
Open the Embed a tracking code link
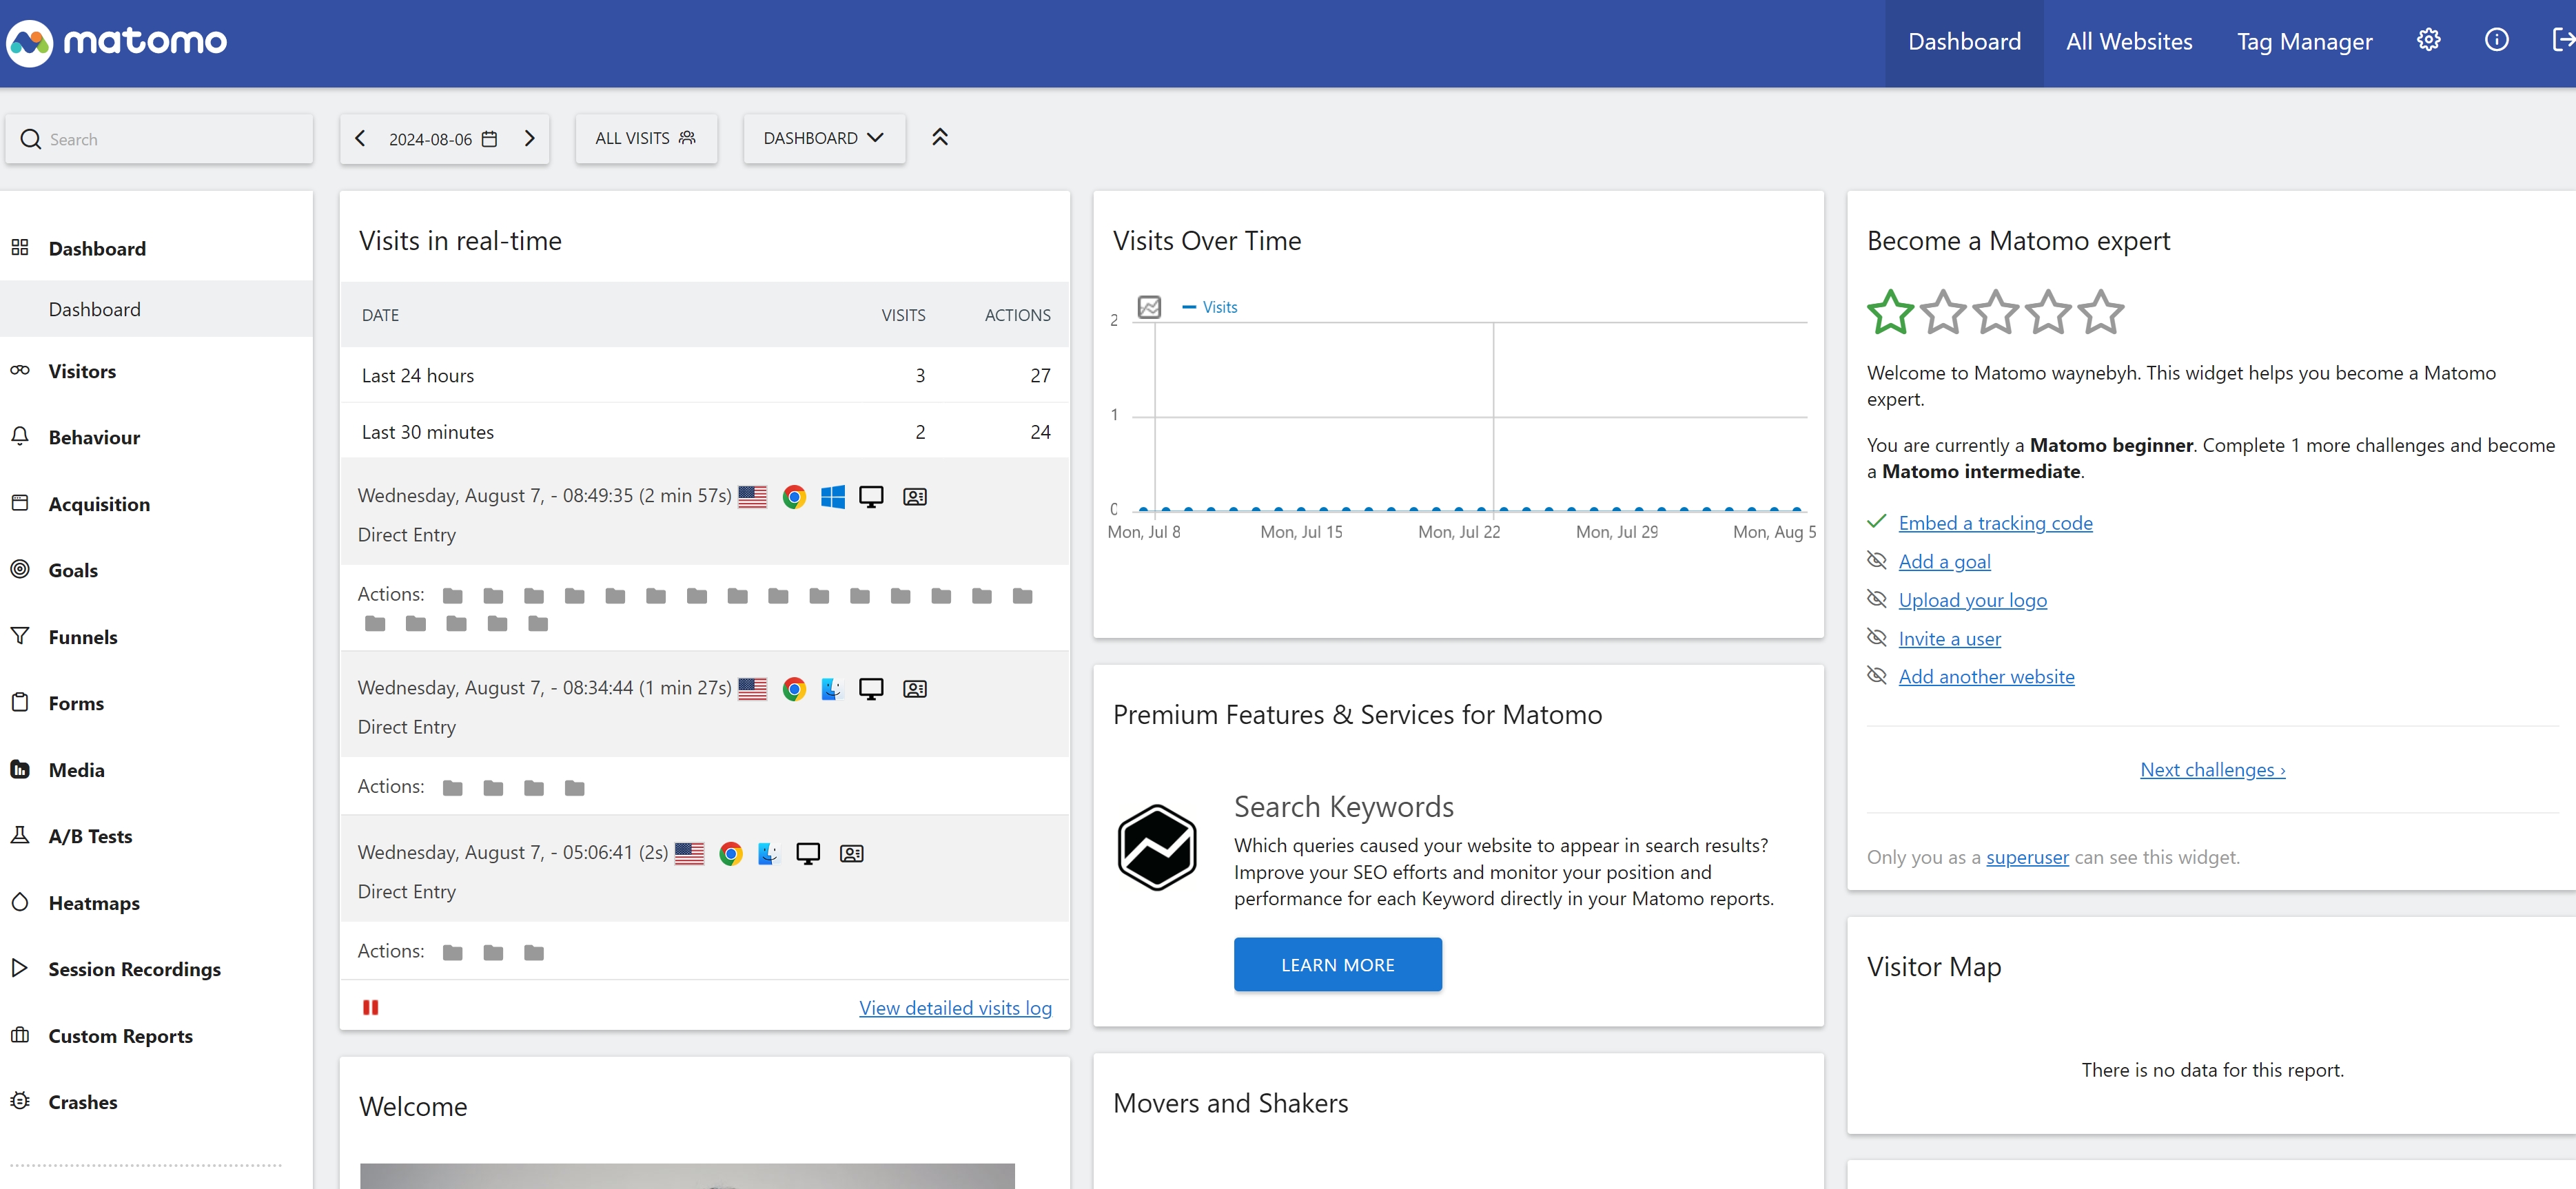pos(1995,523)
